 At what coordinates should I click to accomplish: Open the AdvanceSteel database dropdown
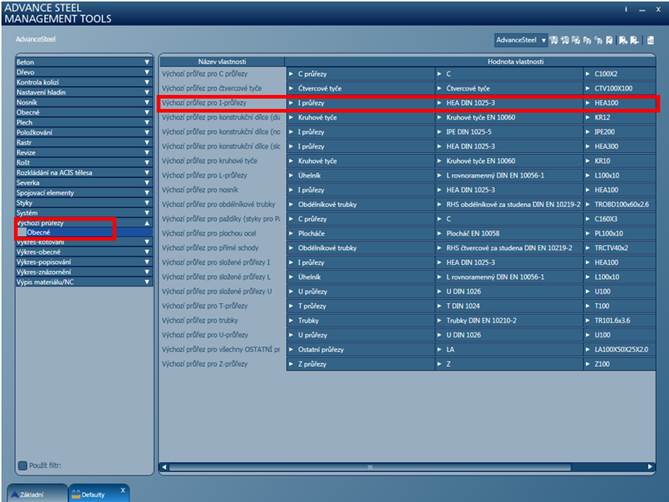pos(521,40)
